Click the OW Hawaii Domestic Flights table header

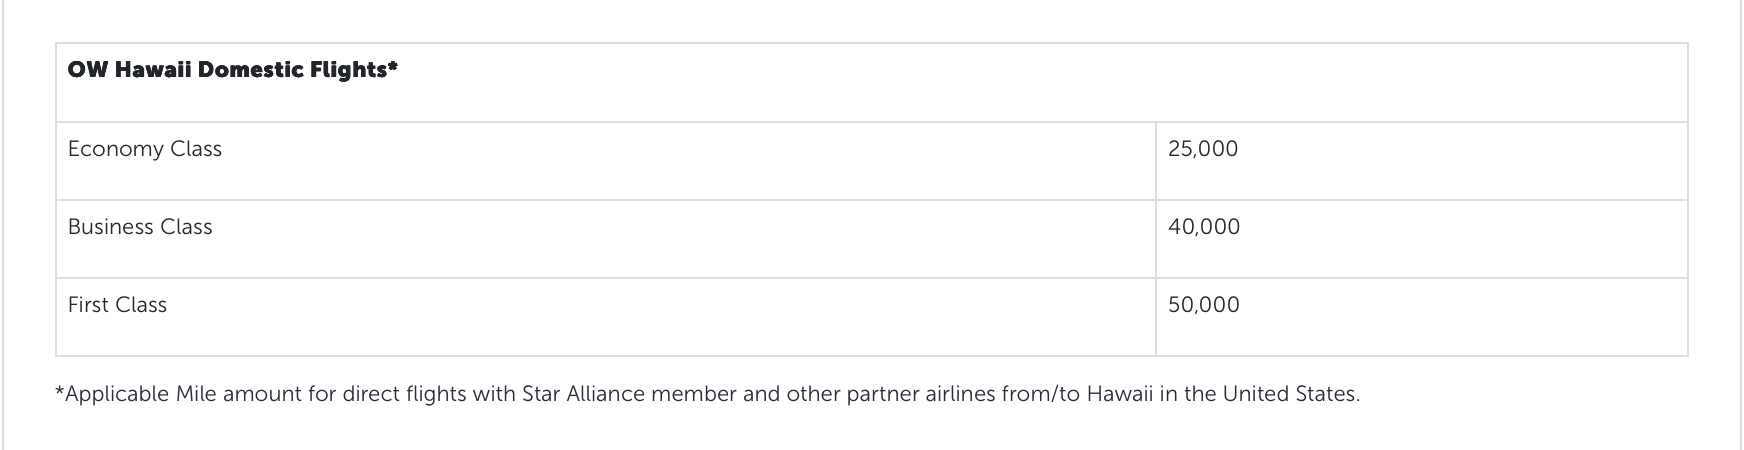click(x=233, y=70)
